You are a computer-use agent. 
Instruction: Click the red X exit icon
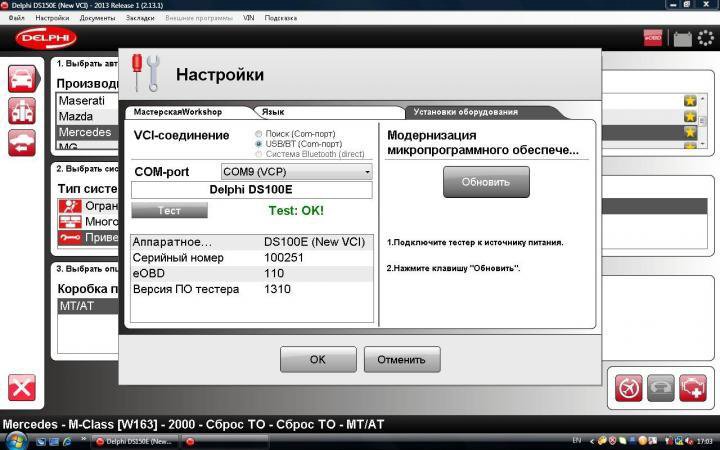click(x=22, y=387)
